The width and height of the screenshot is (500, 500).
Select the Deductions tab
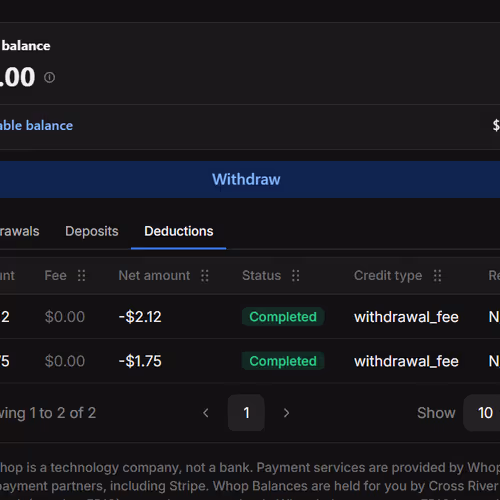tap(179, 231)
